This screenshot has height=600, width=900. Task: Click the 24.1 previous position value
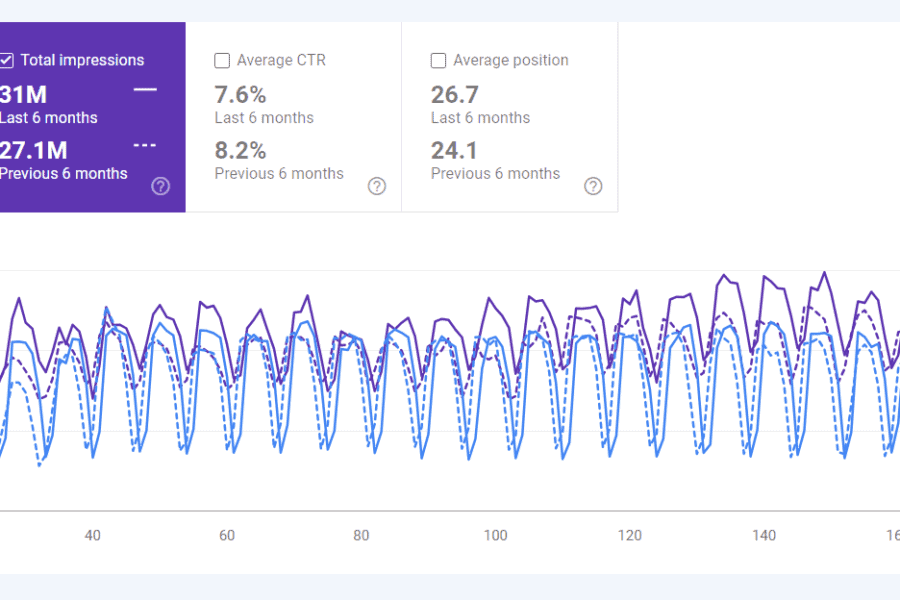pyautogui.click(x=454, y=151)
